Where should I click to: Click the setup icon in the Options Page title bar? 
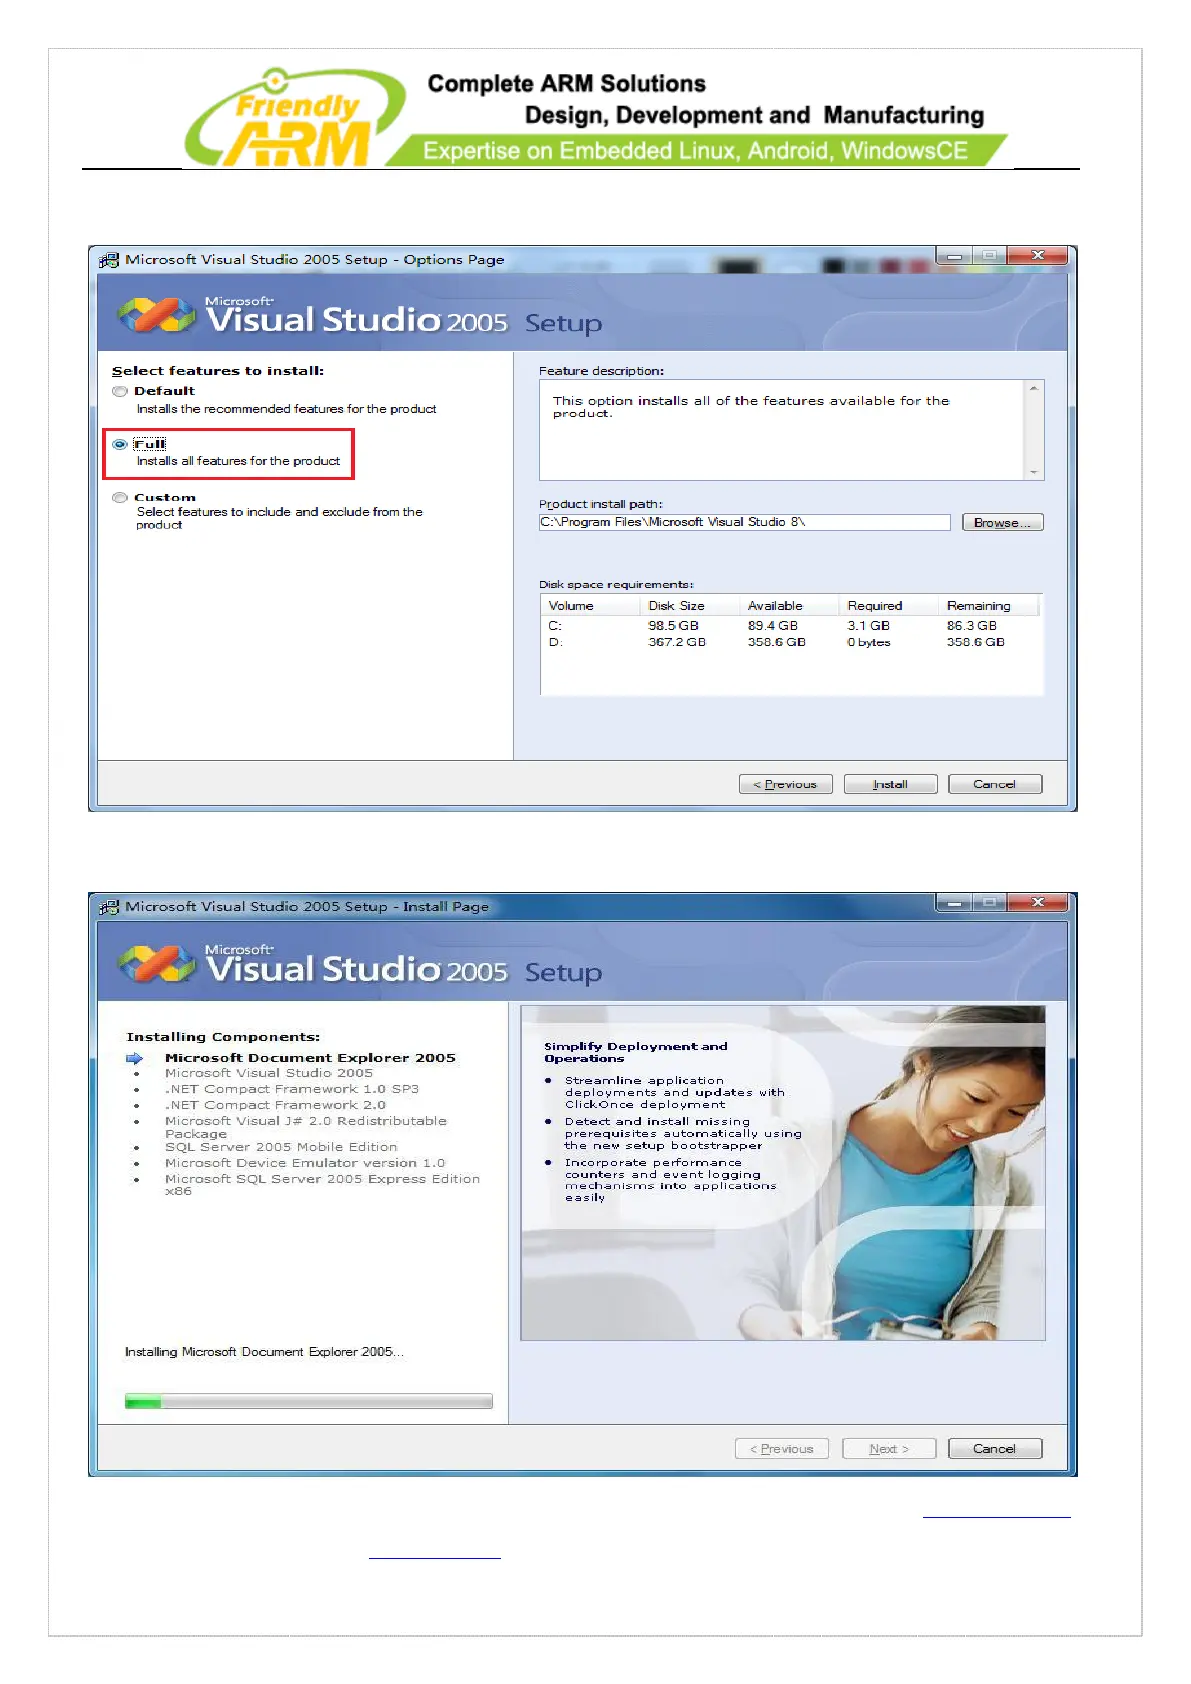[x=109, y=260]
